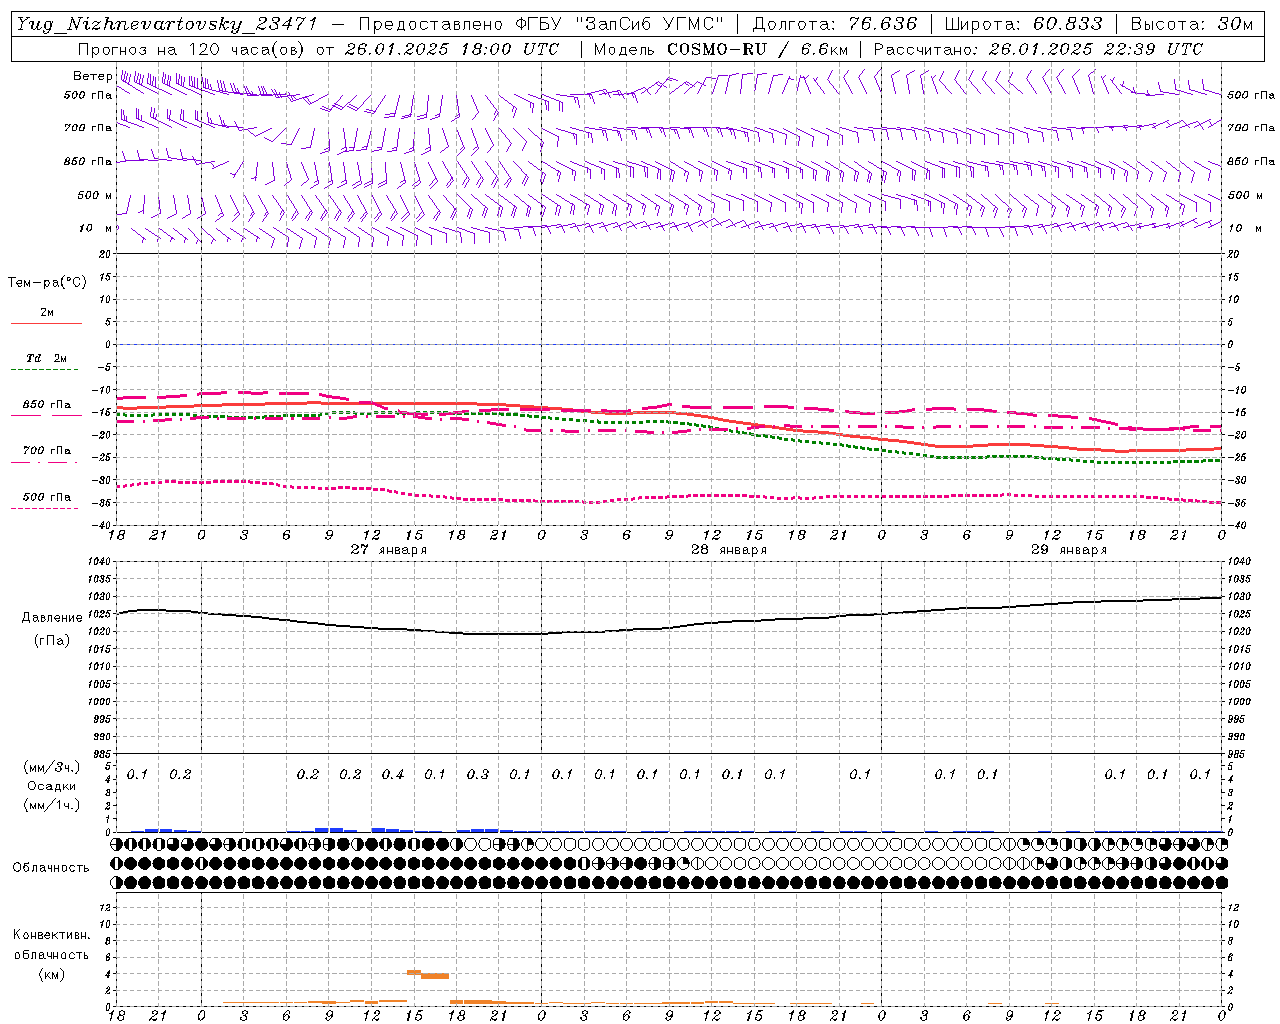The width and height of the screenshot is (1280, 1024).
Task: Click the '500 гПа' entry in temperature legend
Action: pos(46,497)
